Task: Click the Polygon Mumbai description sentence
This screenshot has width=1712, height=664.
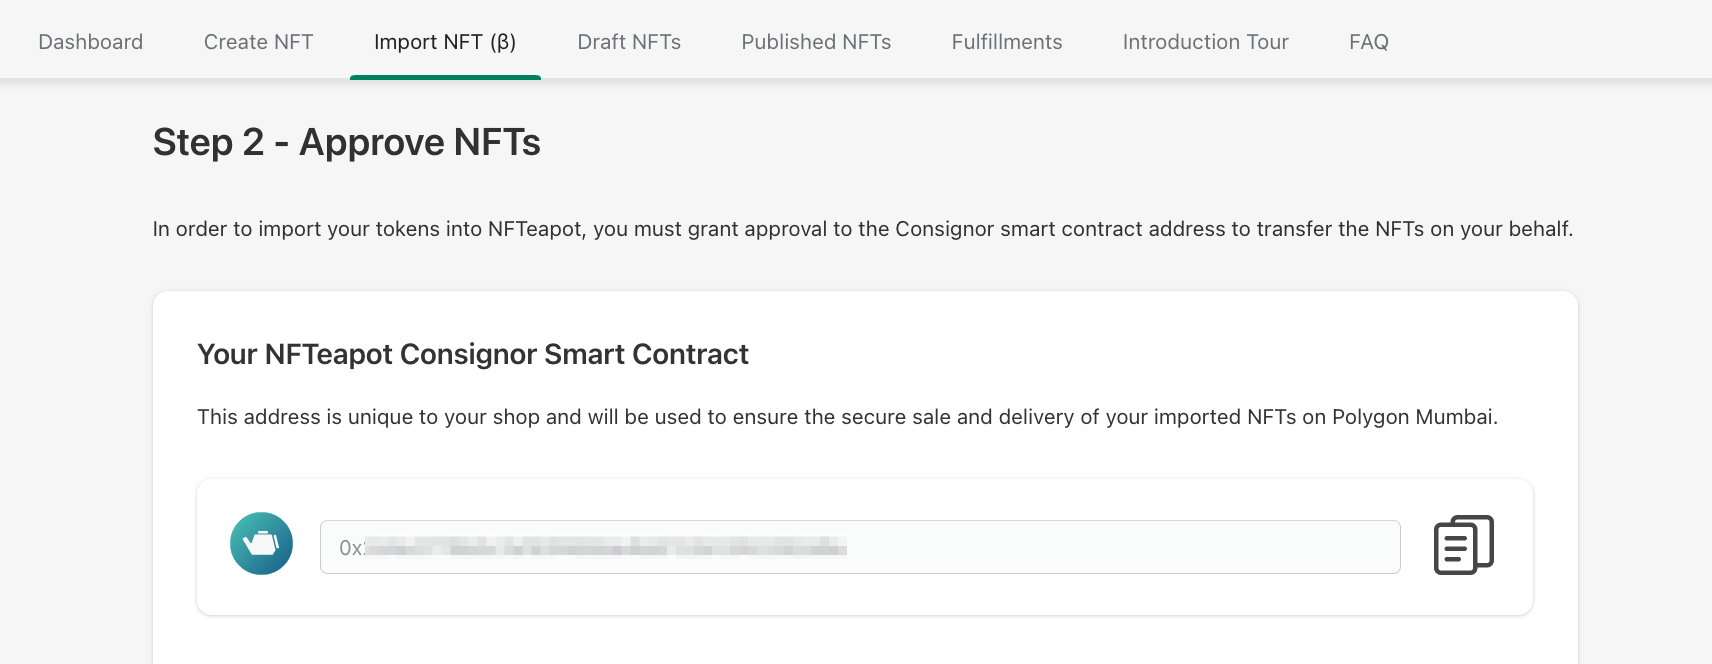Action: (847, 417)
